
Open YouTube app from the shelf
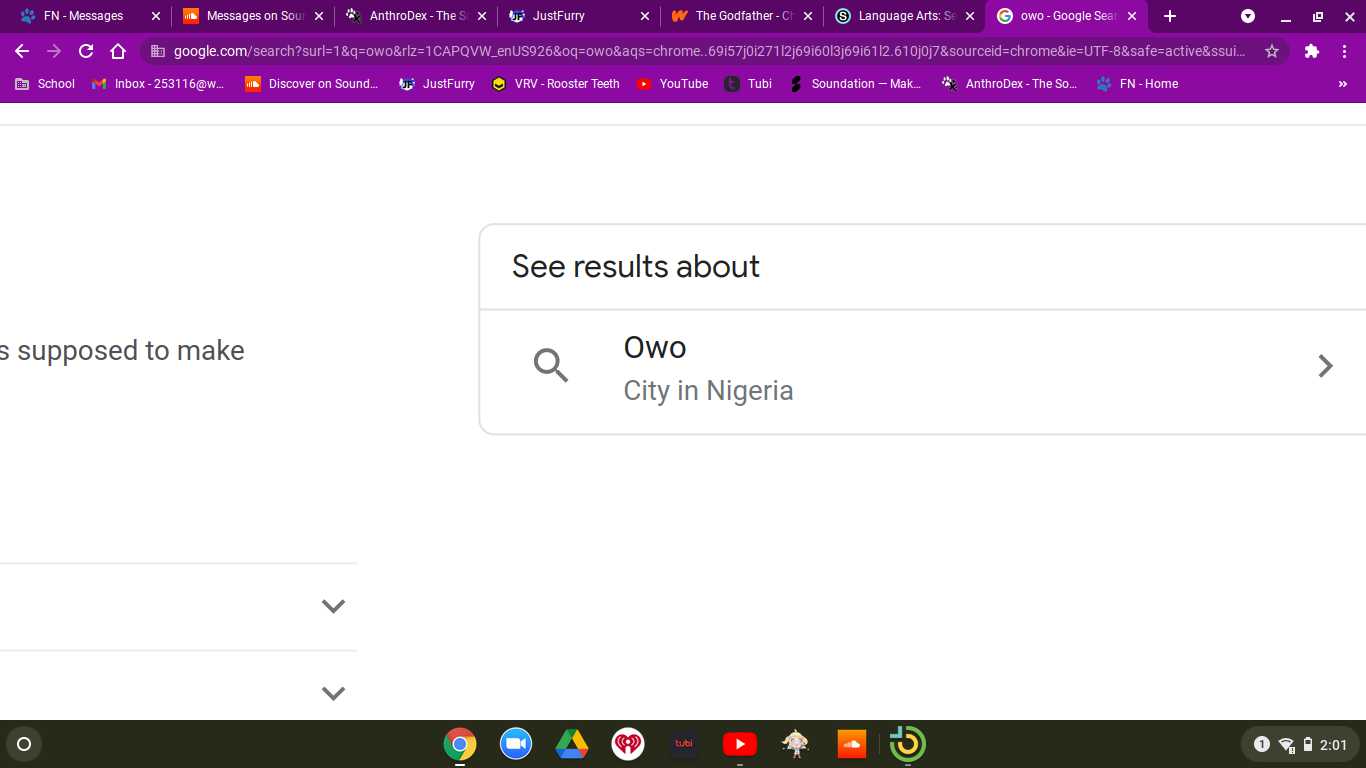[x=740, y=744]
